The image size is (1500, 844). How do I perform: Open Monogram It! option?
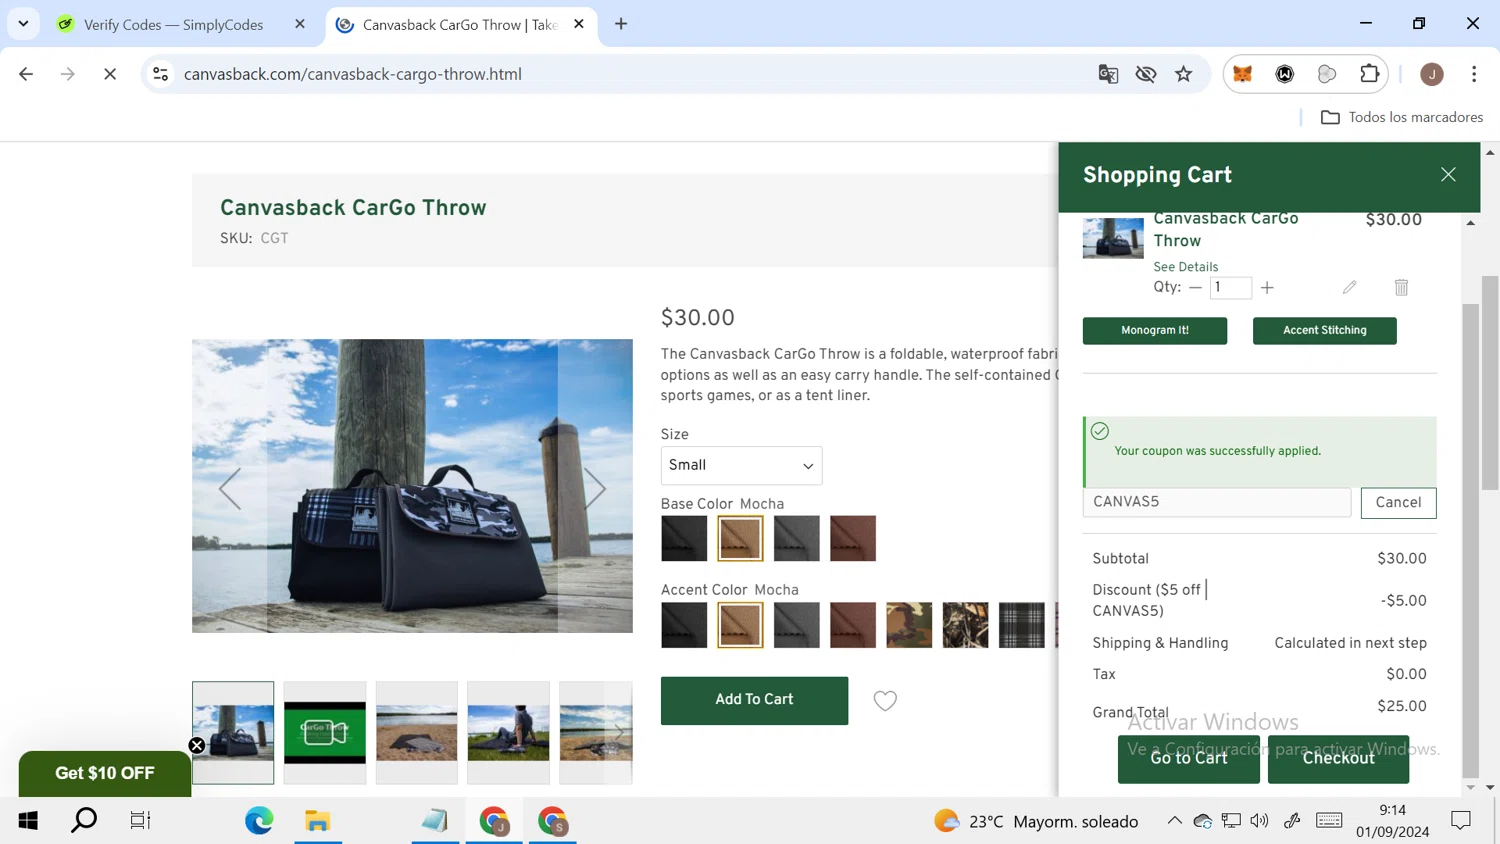[x=1155, y=331]
